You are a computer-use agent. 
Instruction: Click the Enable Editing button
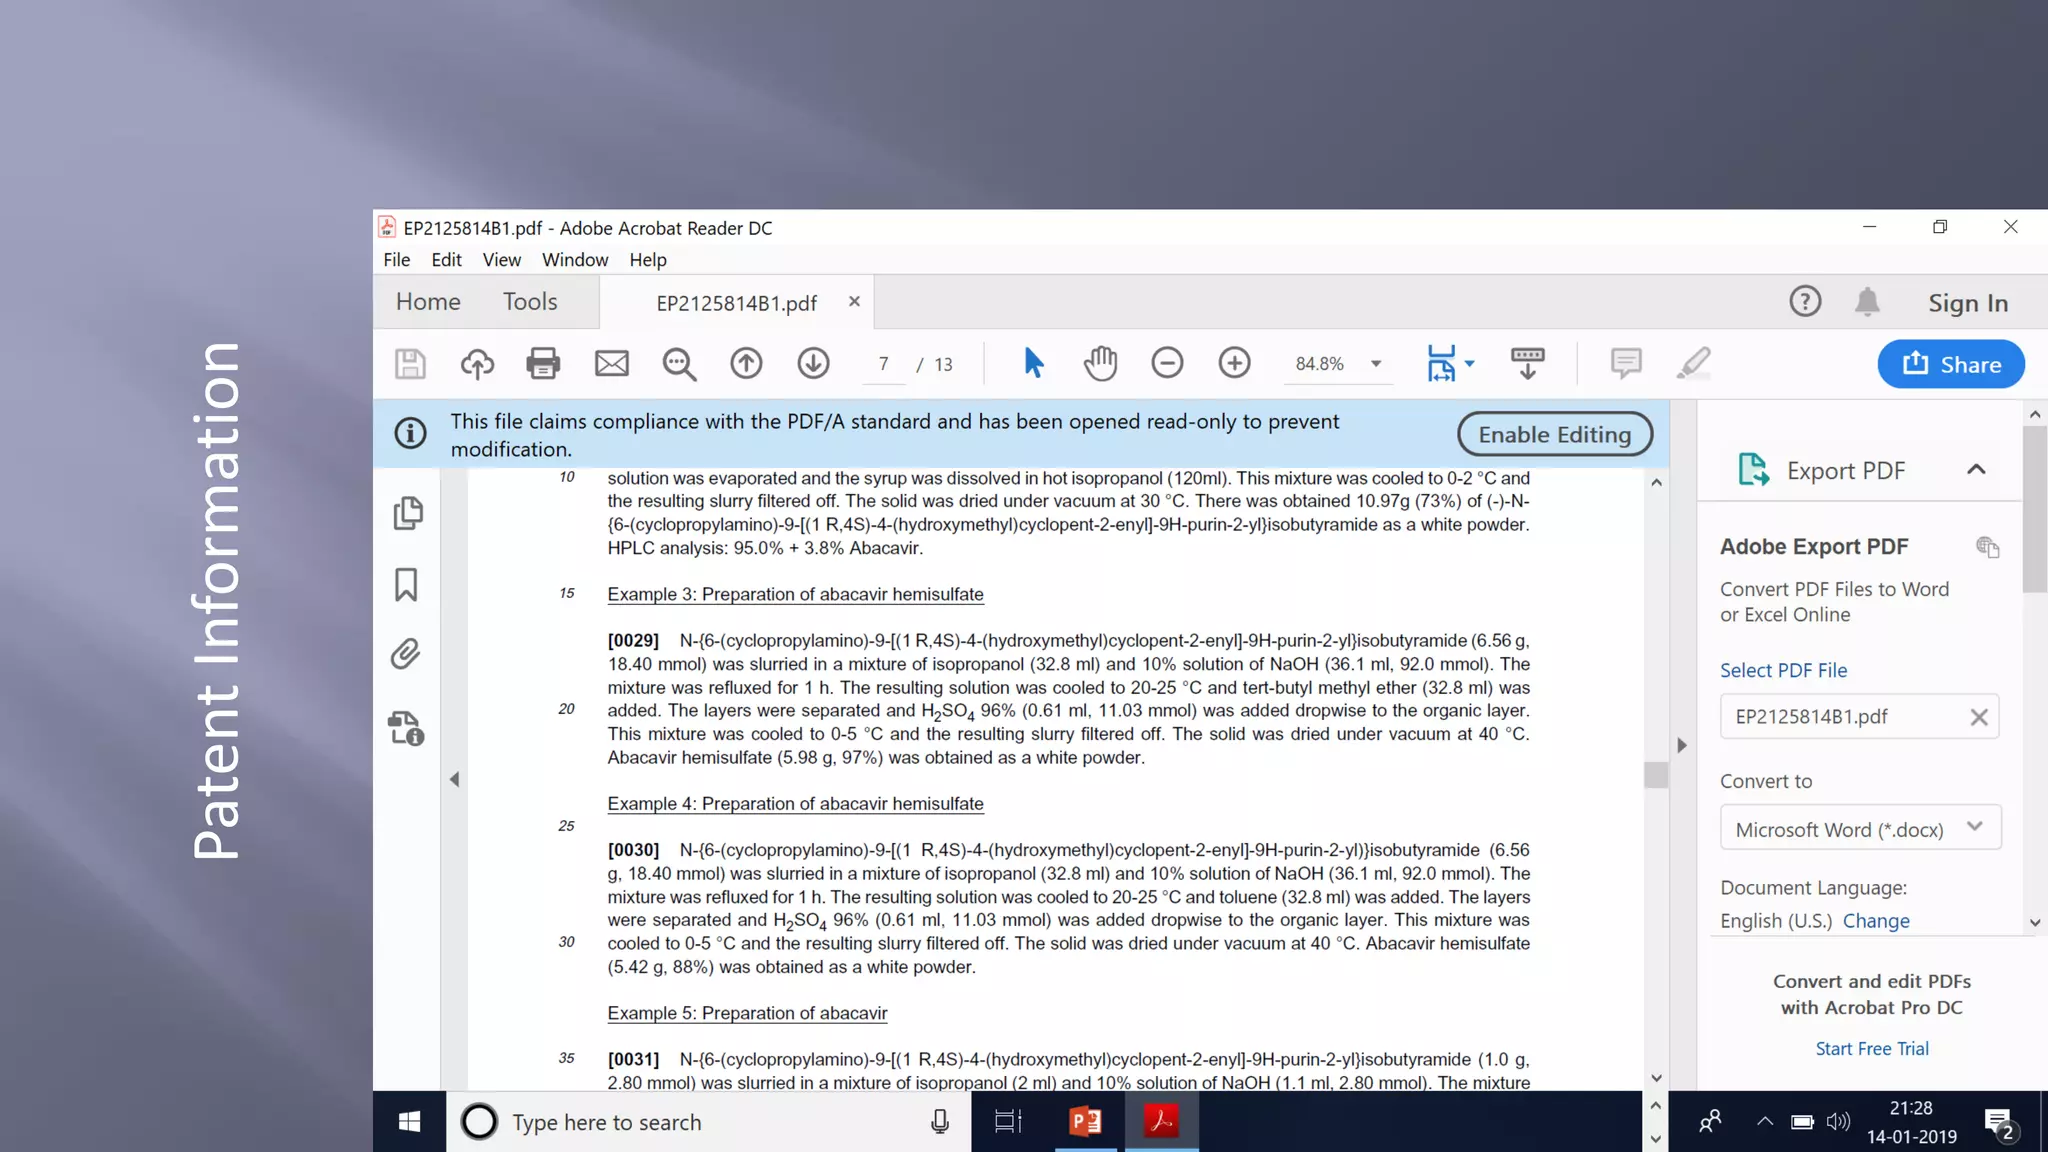(1554, 435)
